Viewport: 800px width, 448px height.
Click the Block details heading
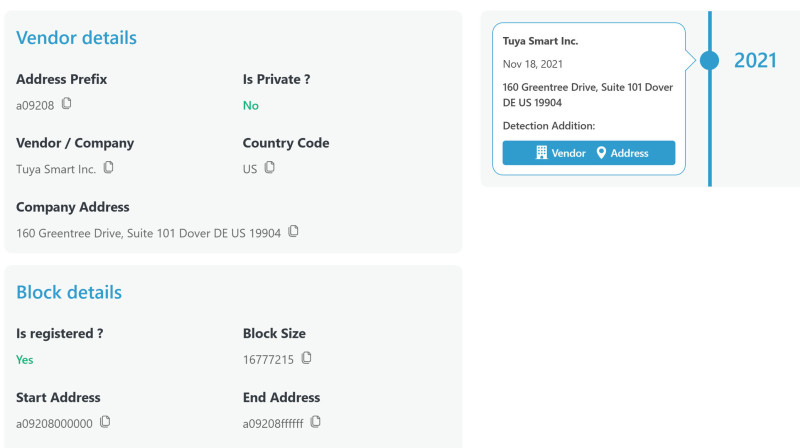pos(69,292)
